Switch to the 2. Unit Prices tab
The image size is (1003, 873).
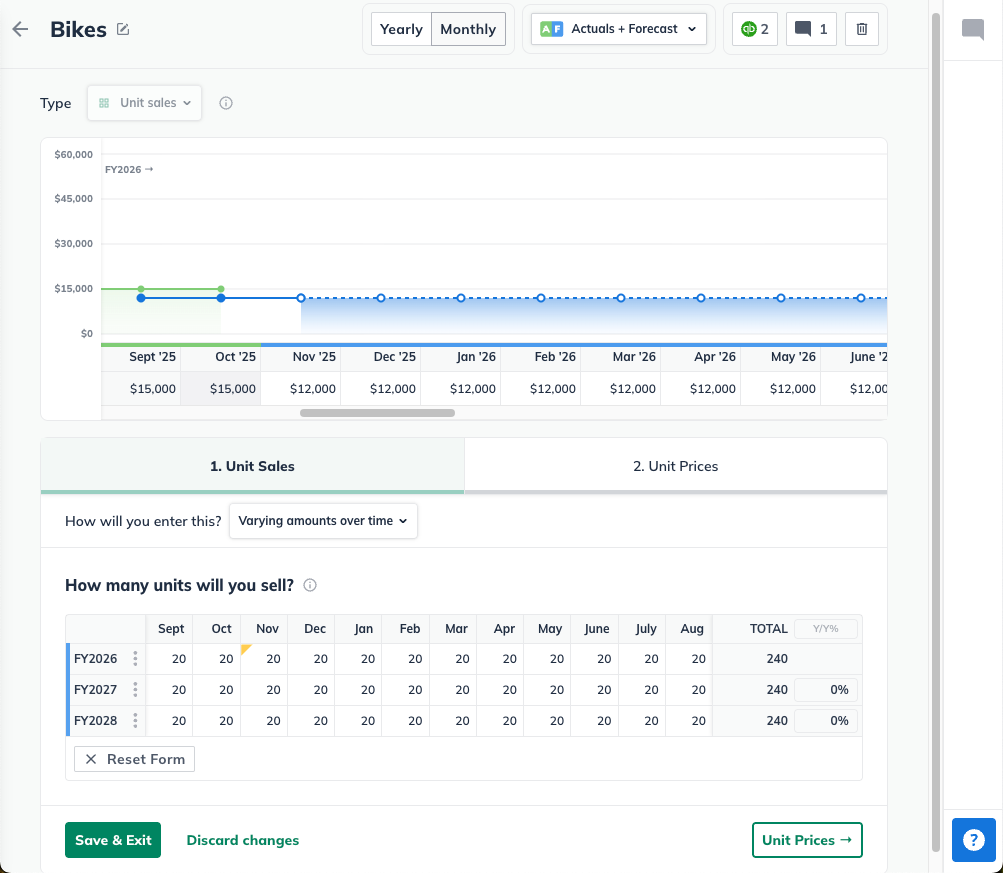click(x=676, y=466)
